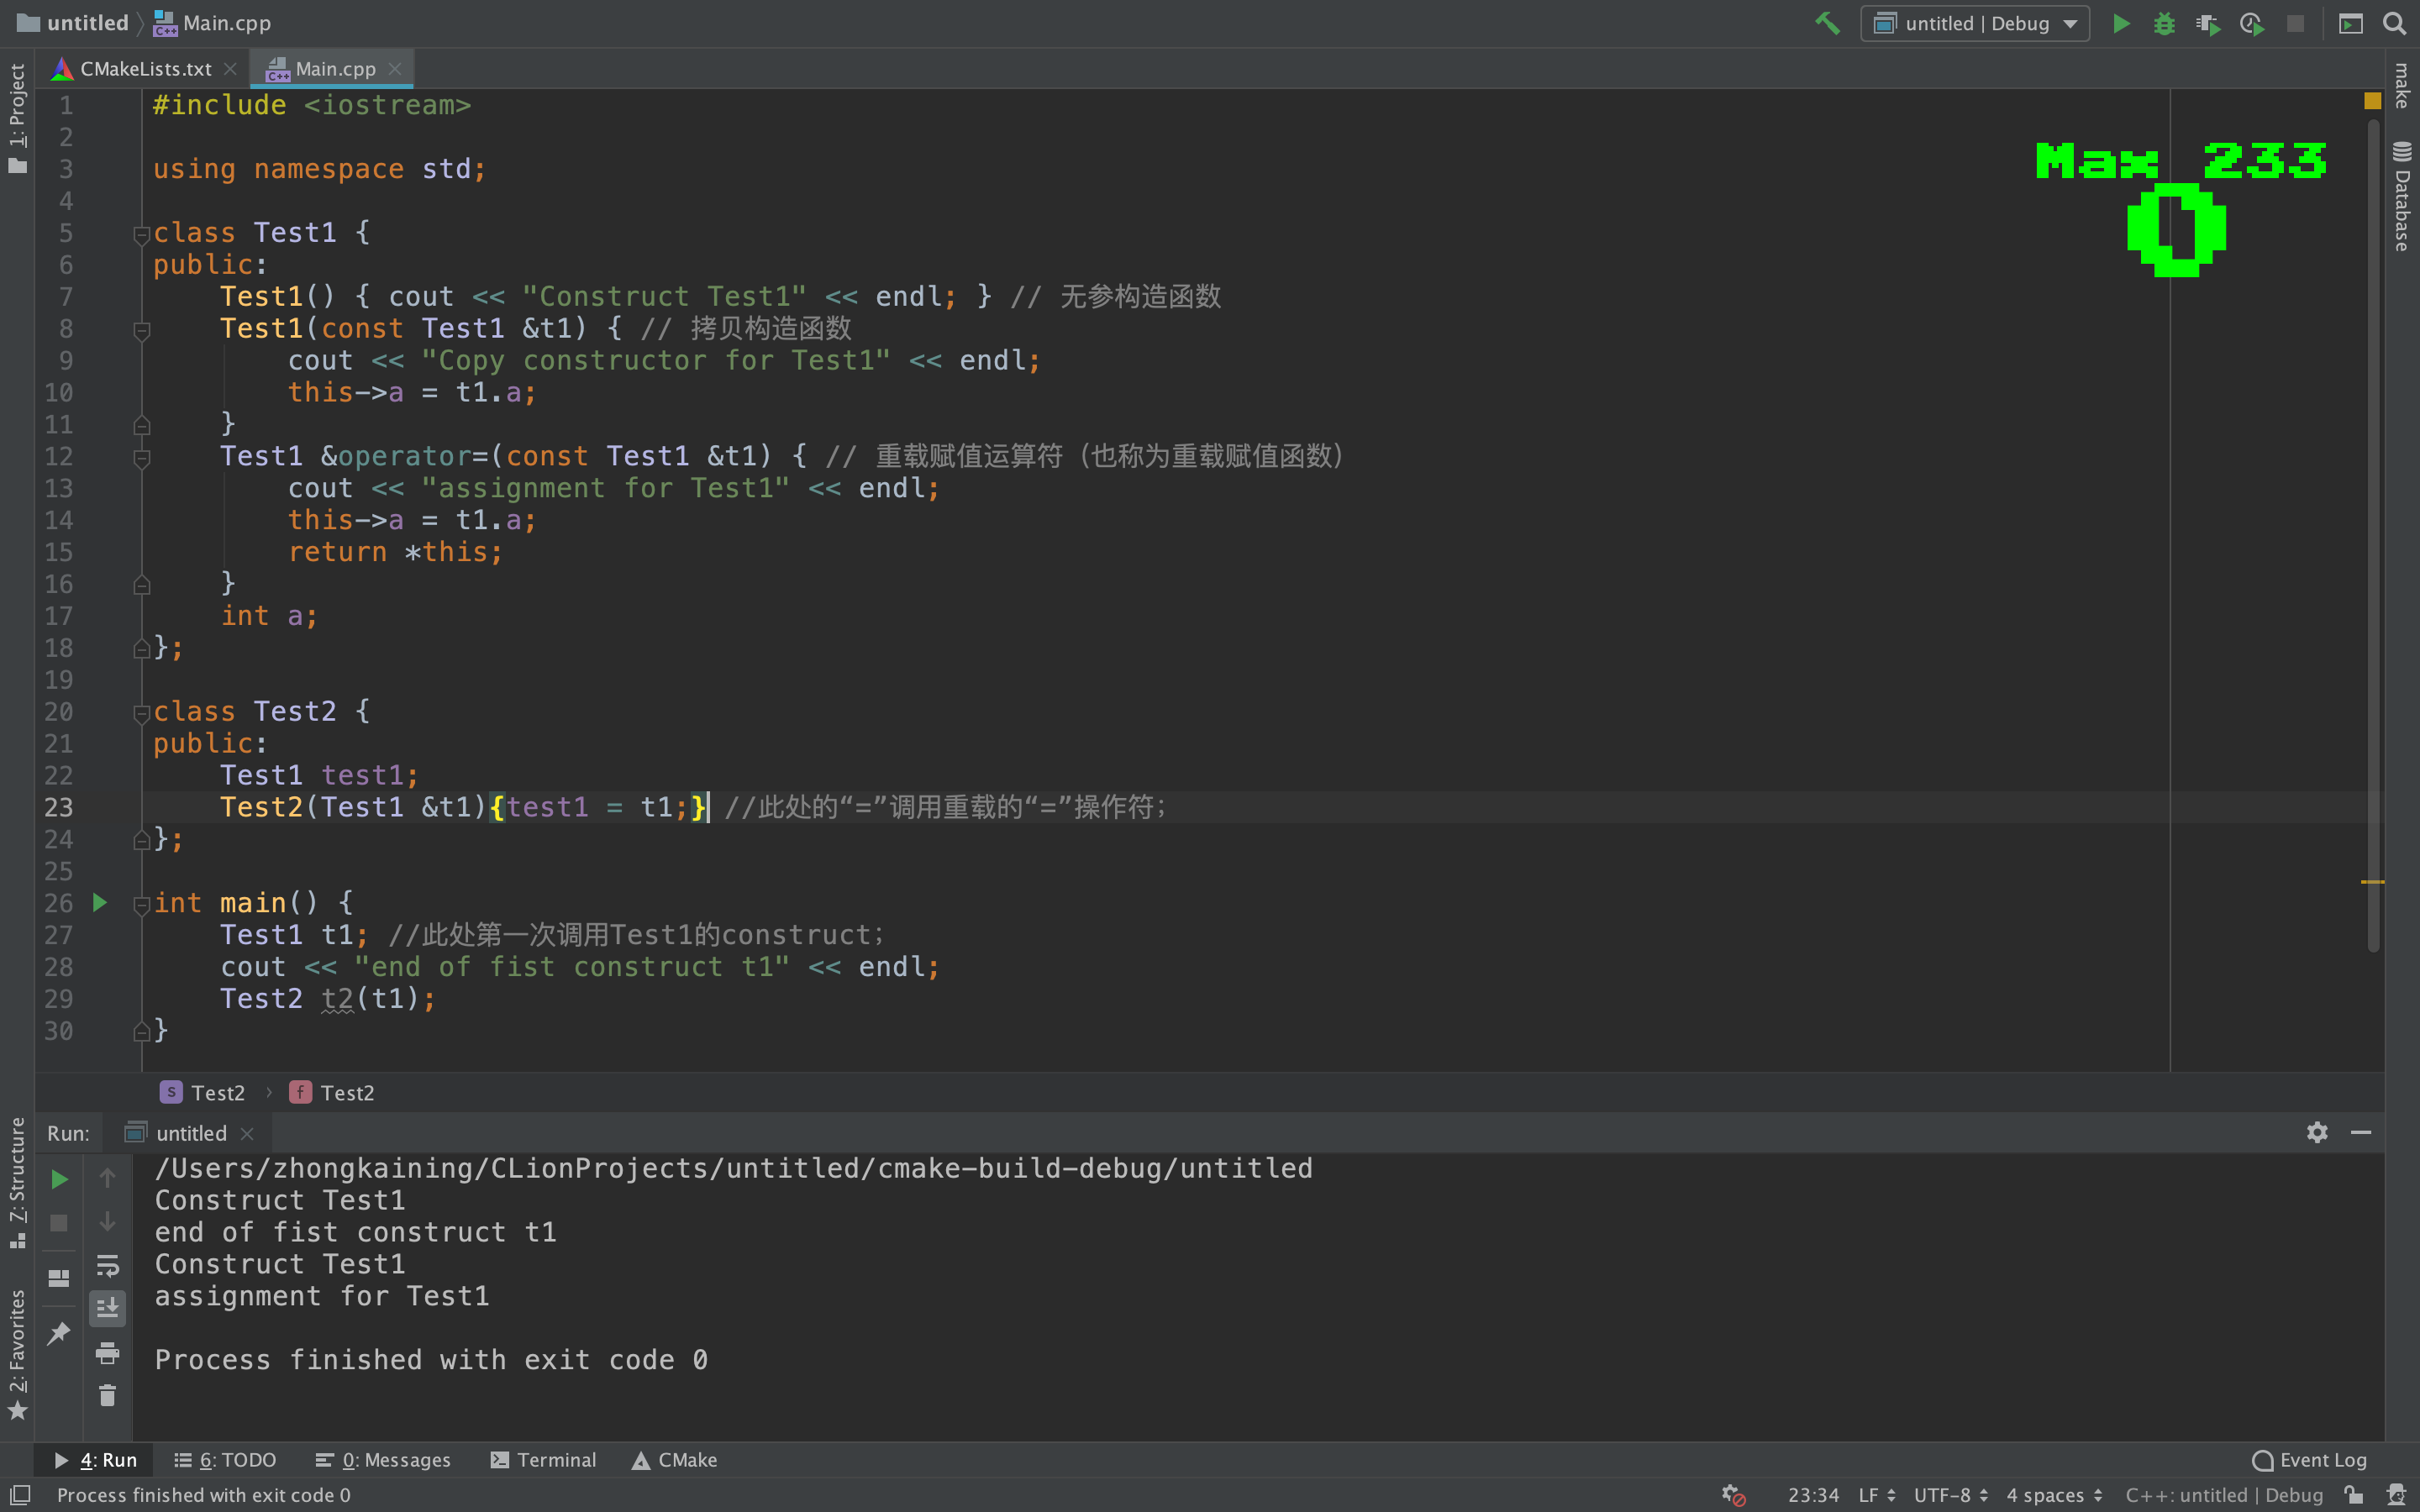Run the program with green play button
The image size is (2420, 1512).
pos(2120,23)
